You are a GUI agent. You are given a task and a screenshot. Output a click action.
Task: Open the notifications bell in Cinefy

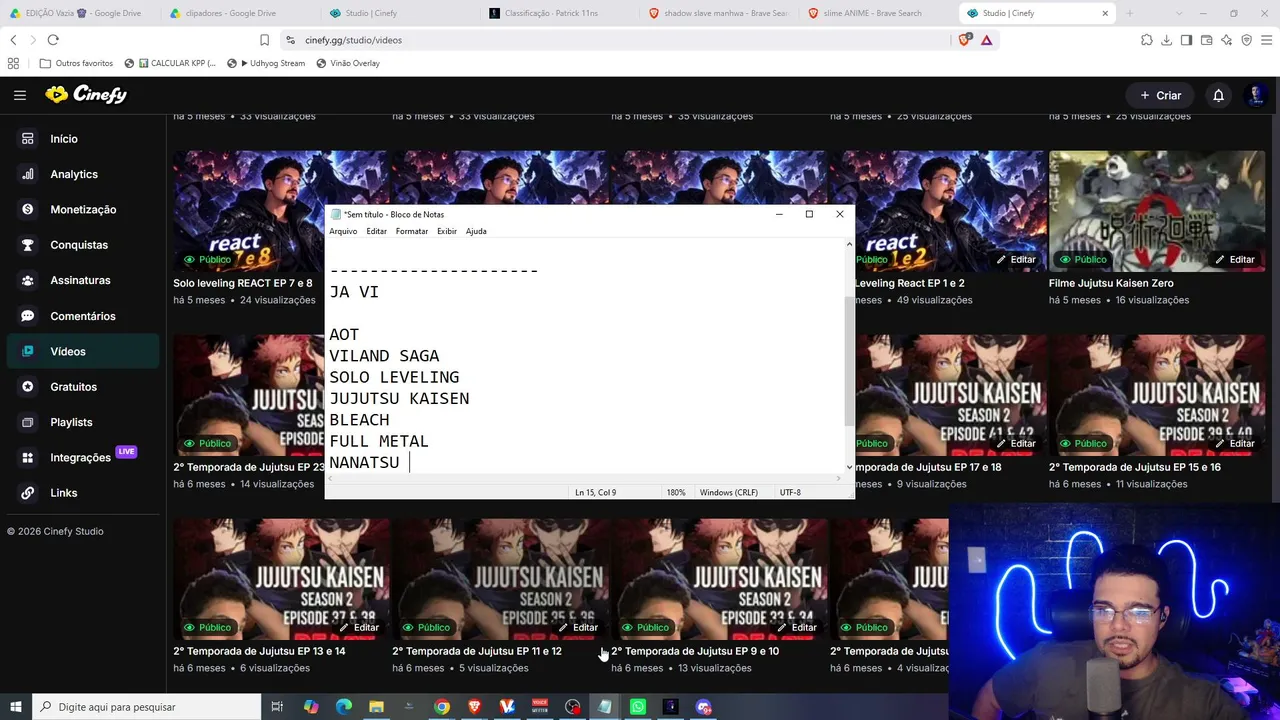coord(1218,95)
